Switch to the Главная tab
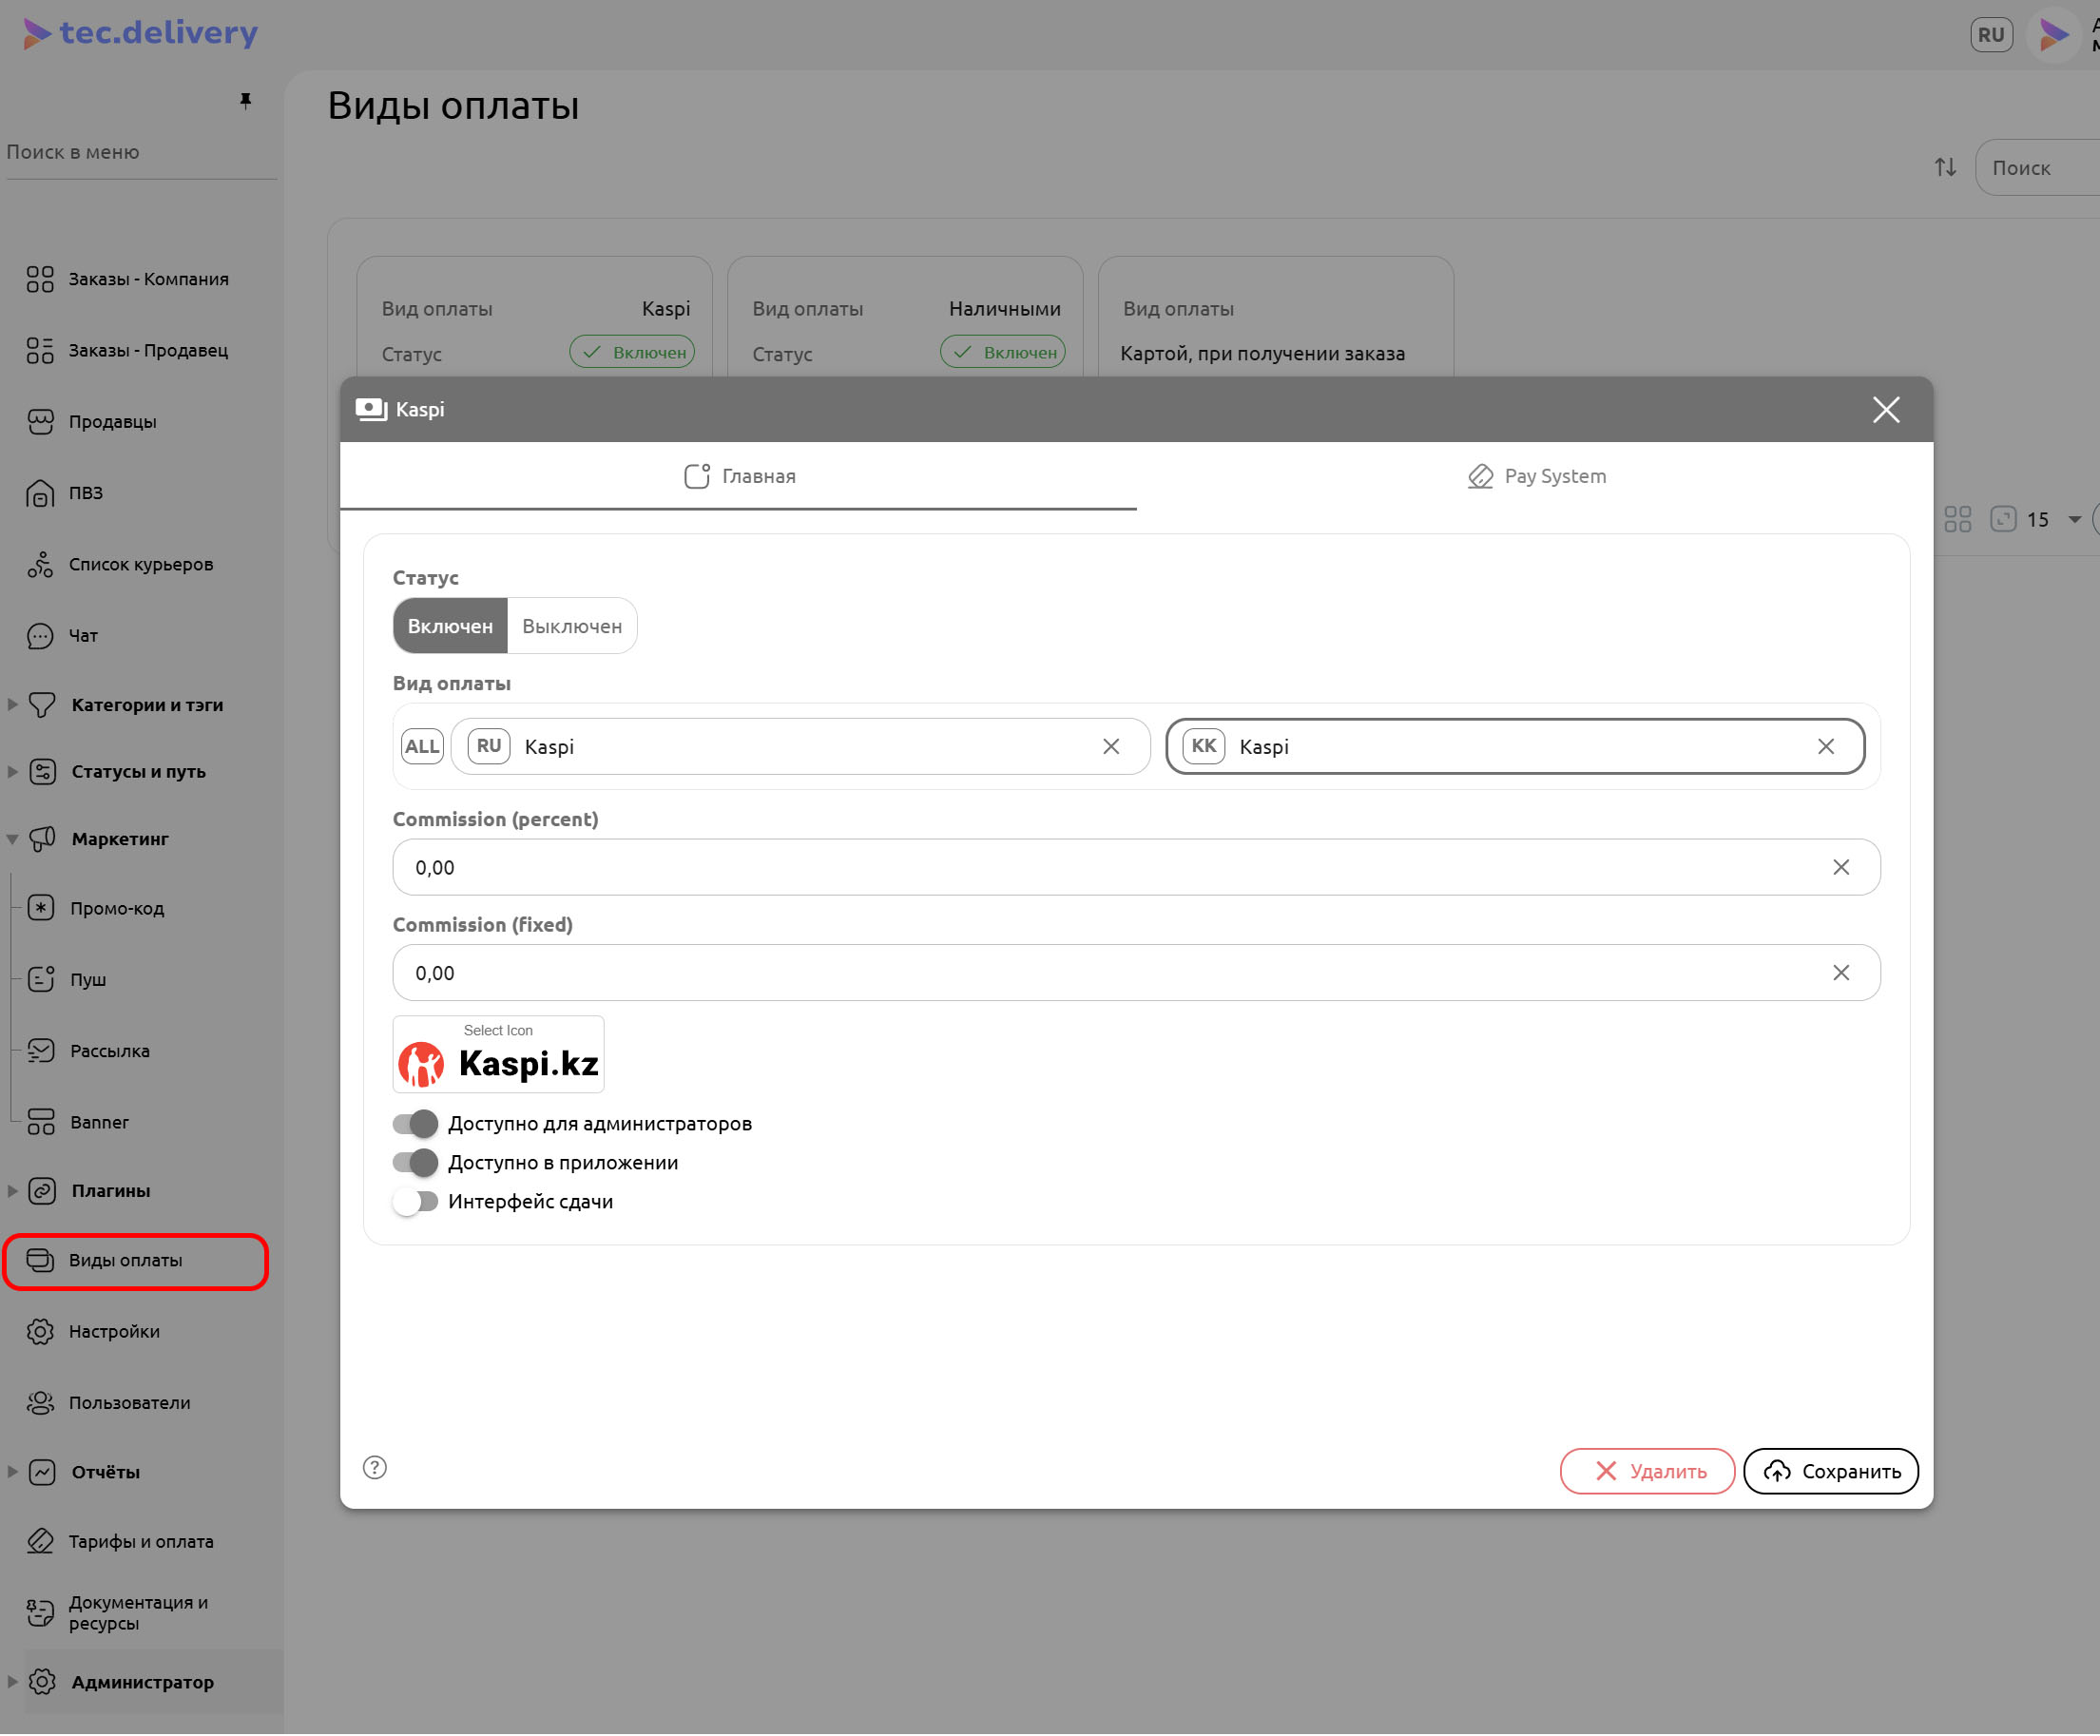This screenshot has height=1736, width=2100. 739,477
